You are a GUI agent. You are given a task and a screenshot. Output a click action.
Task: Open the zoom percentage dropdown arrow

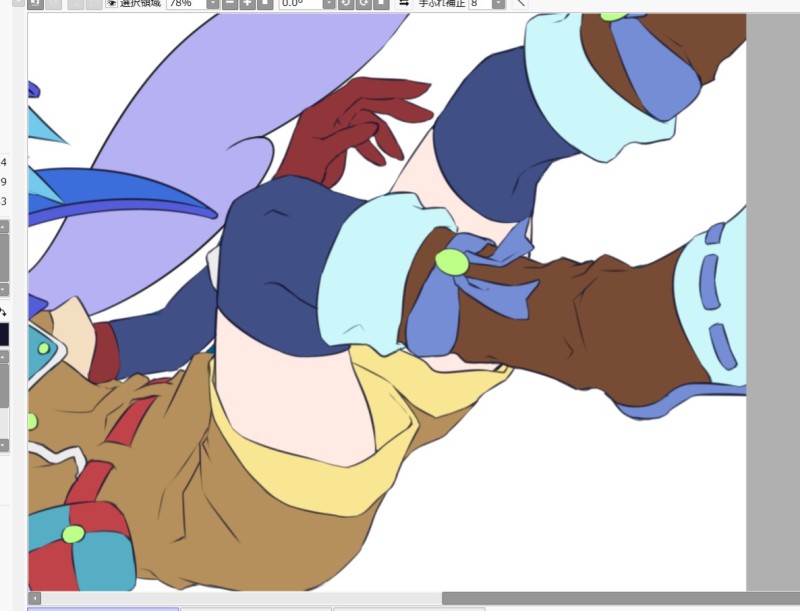(213, 4)
